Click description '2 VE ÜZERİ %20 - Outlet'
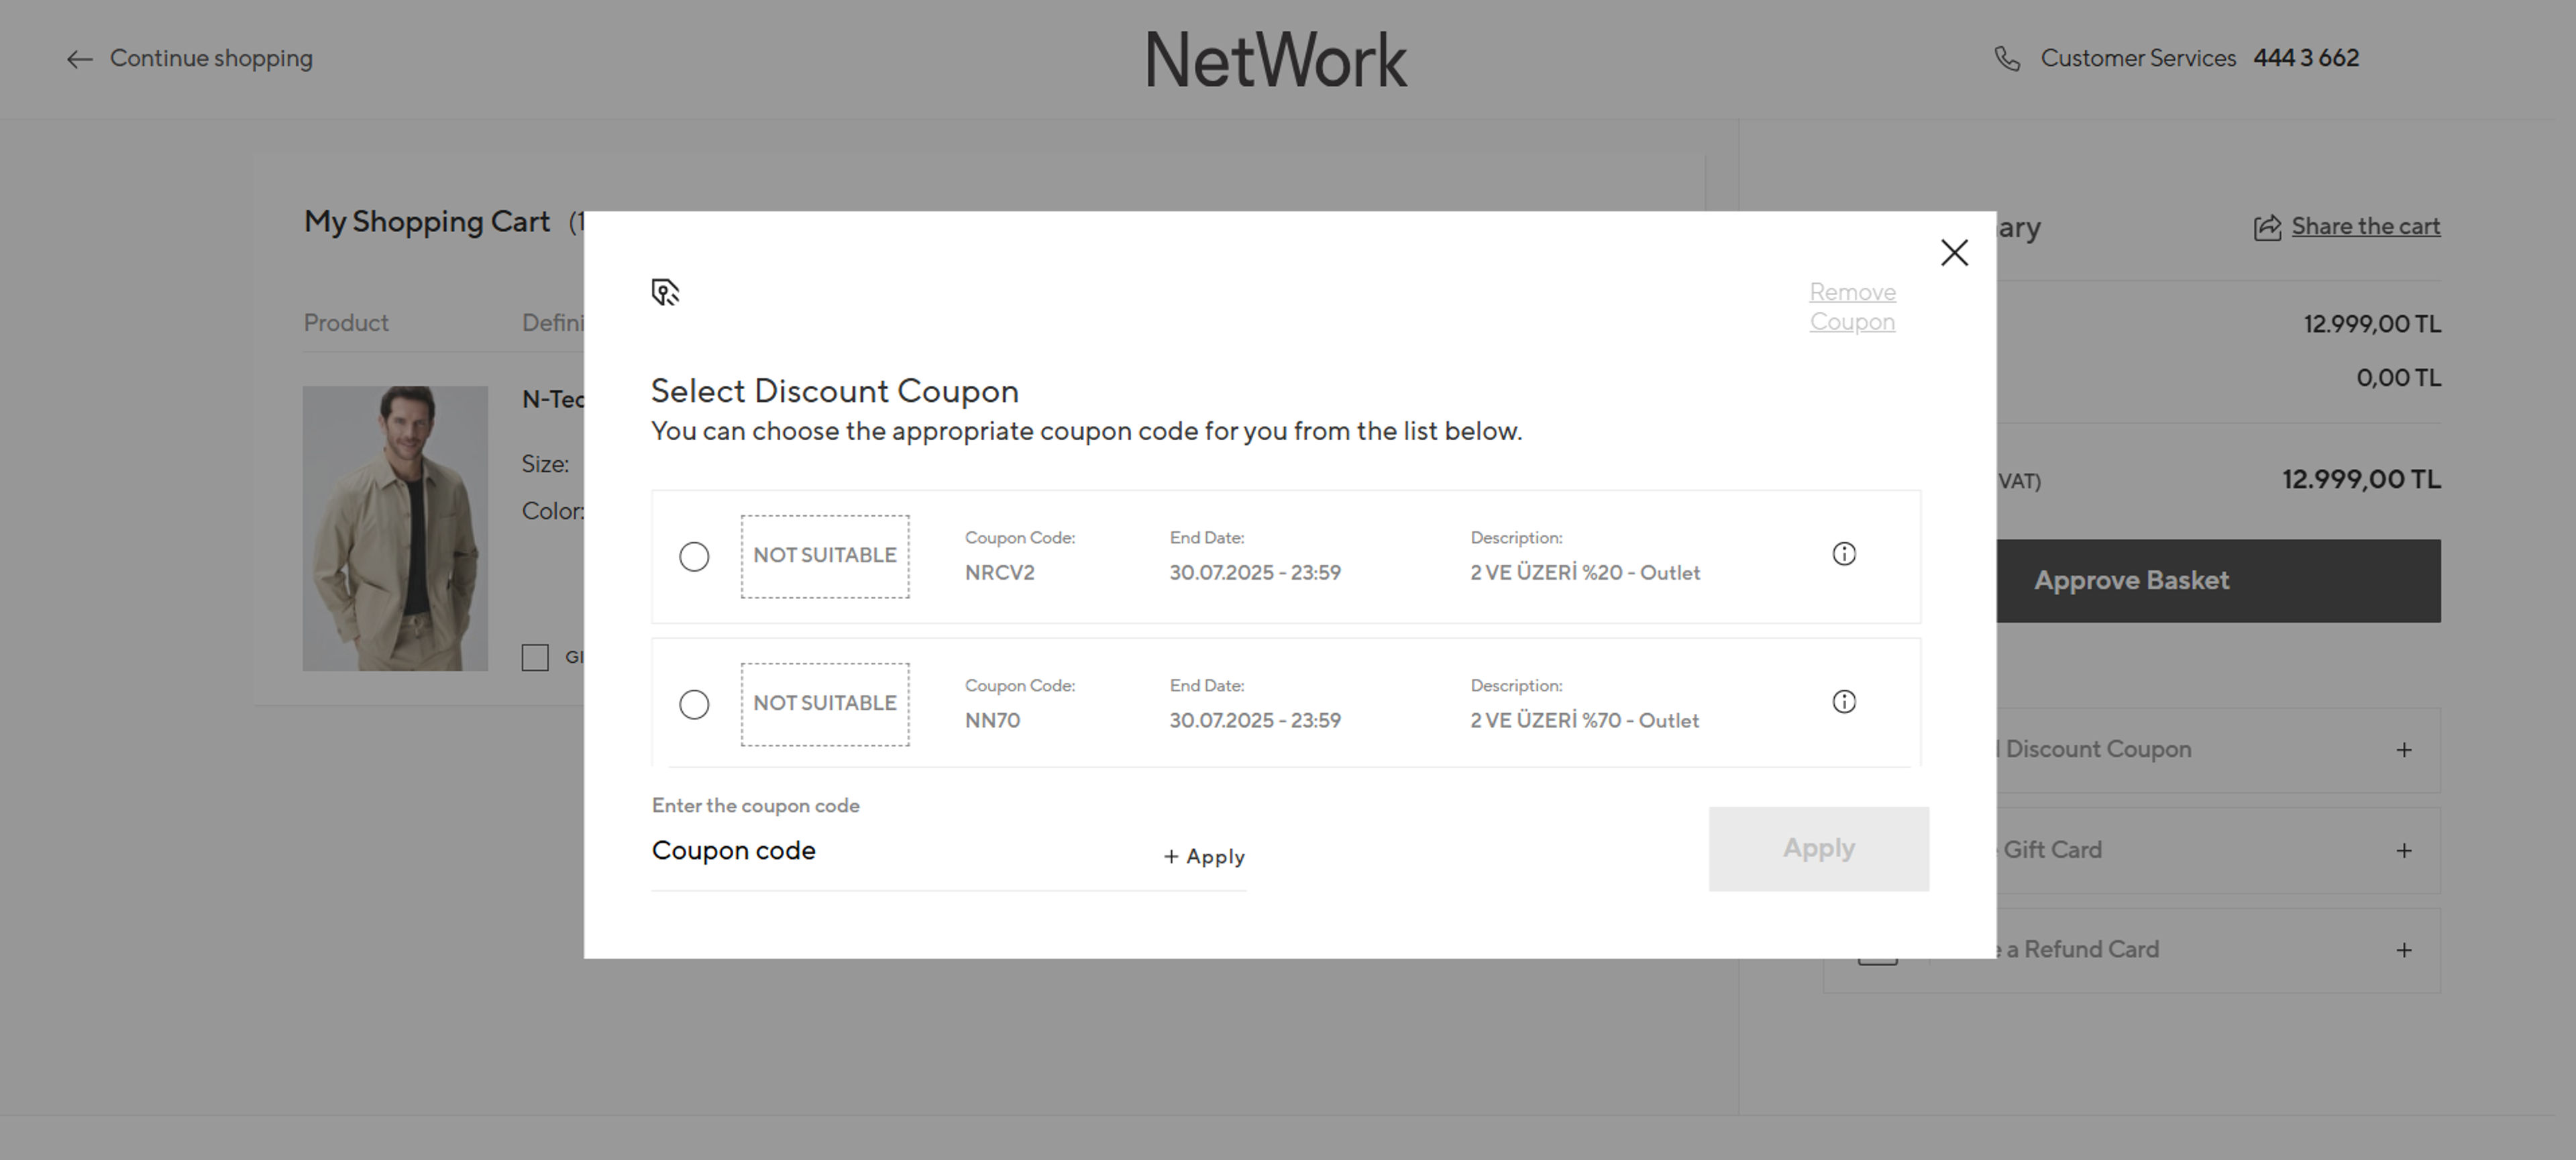The height and width of the screenshot is (1160, 2576). point(1584,573)
